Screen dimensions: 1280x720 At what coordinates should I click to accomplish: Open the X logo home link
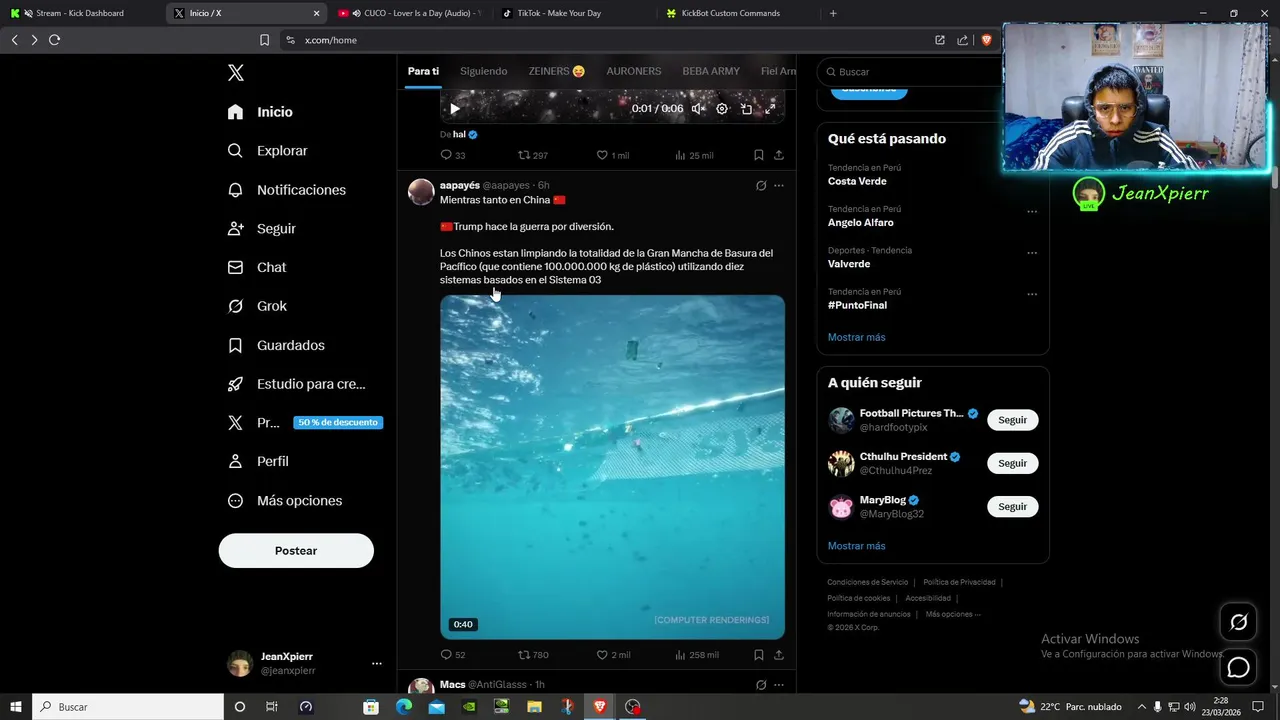pos(235,73)
